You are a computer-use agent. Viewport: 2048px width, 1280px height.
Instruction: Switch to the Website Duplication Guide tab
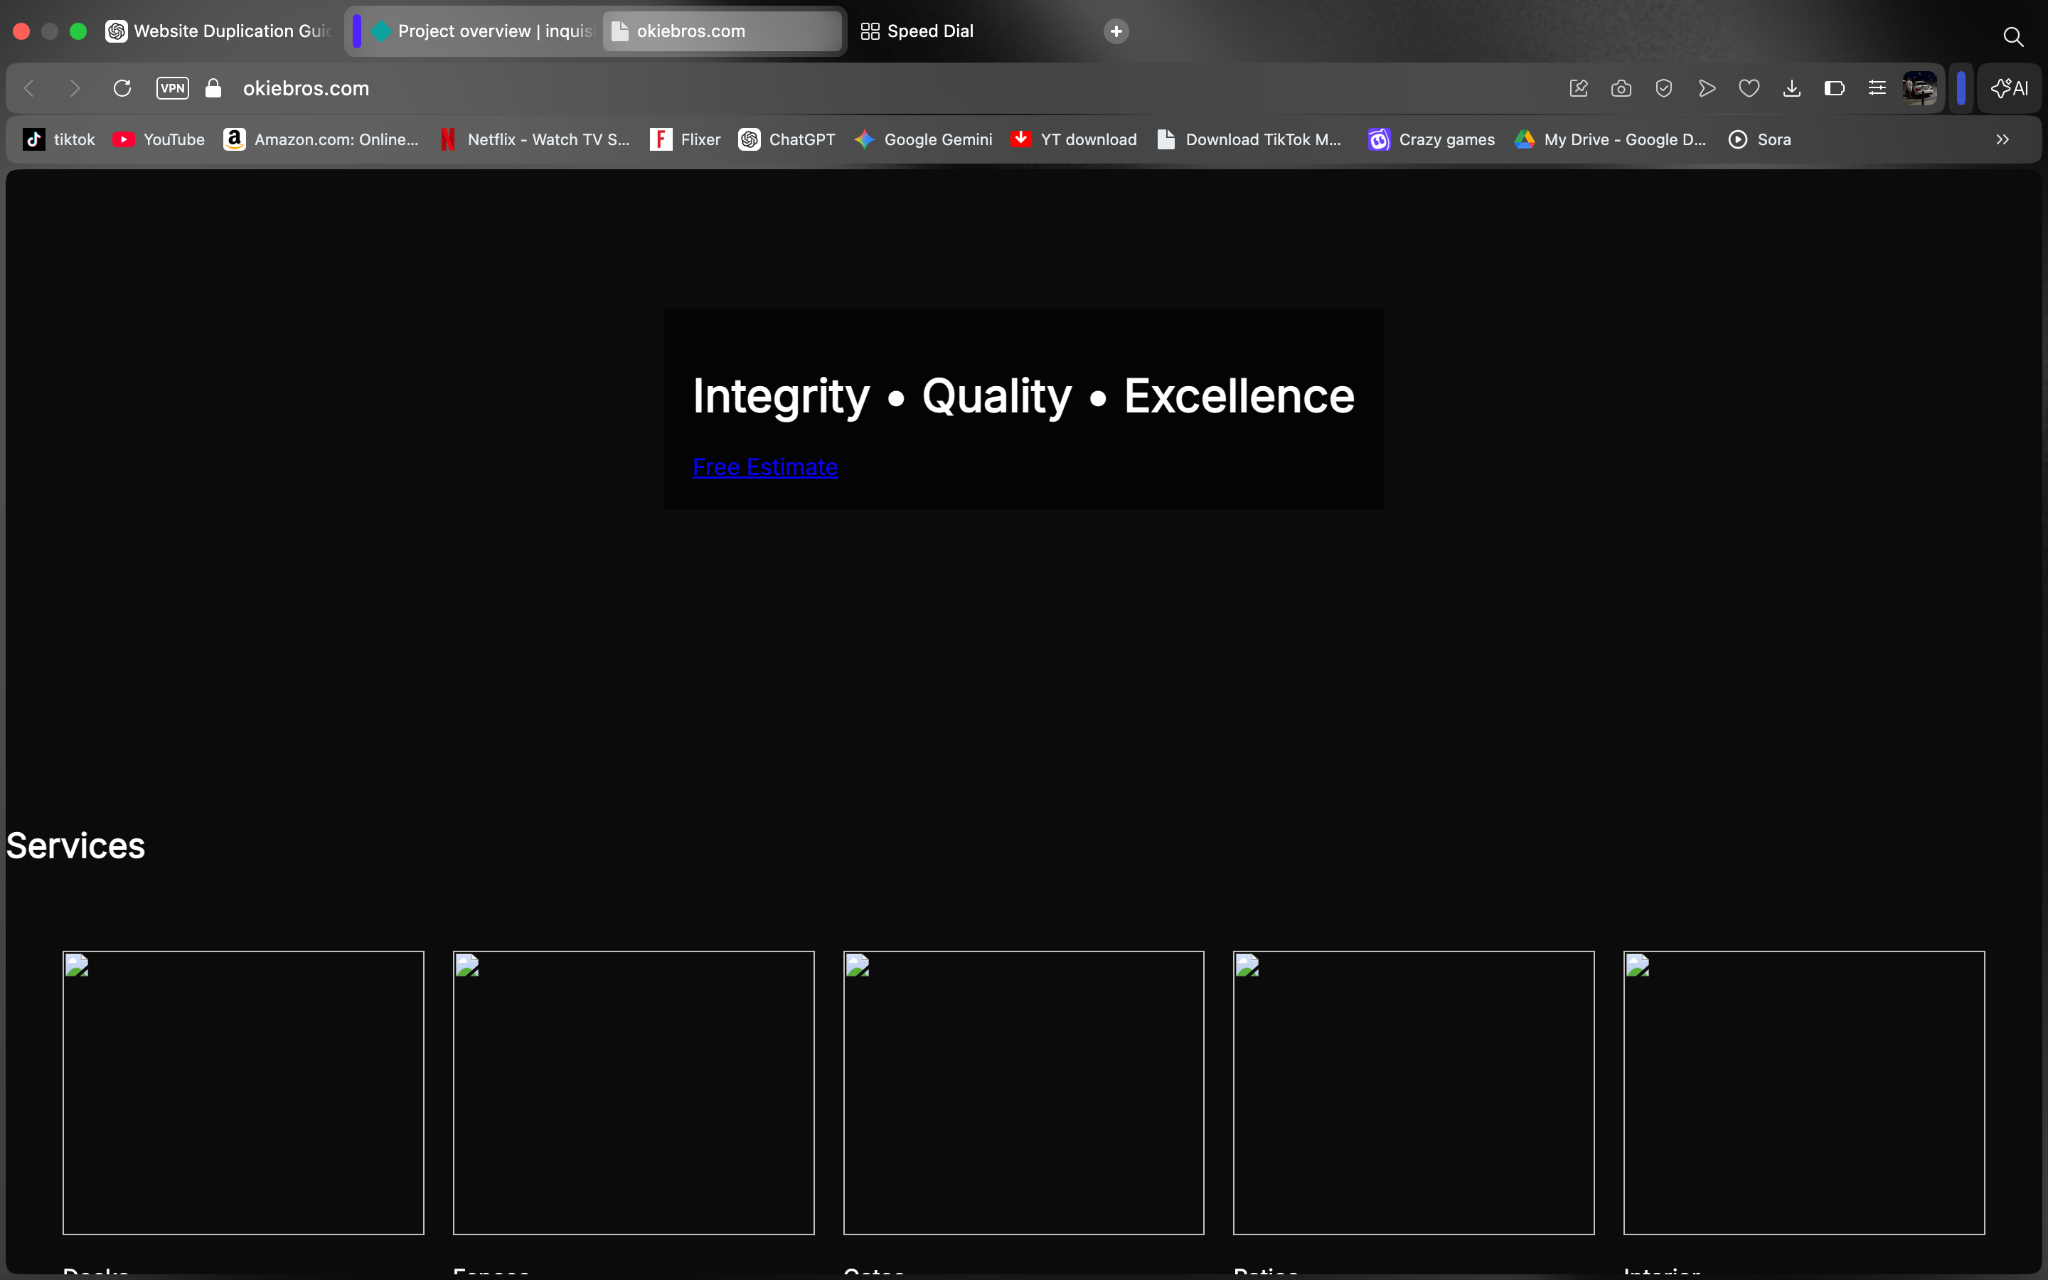[x=220, y=31]
